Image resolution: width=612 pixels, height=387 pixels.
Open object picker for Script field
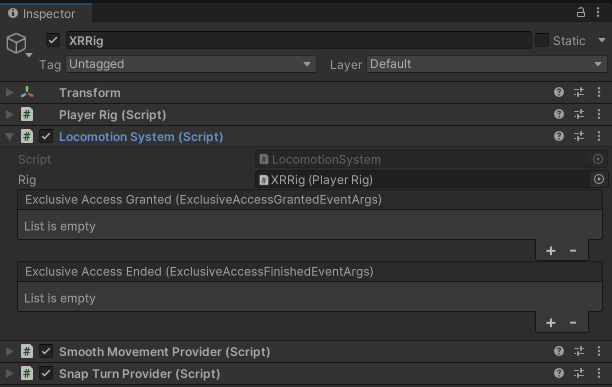click(598, 159)
